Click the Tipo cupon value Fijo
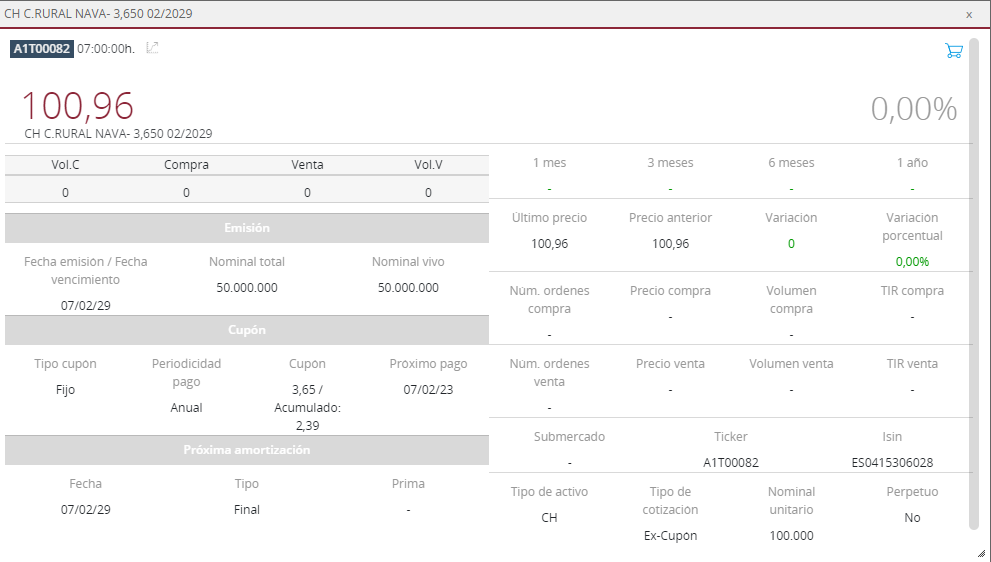 pyautogui.click(x=65, y=390)
